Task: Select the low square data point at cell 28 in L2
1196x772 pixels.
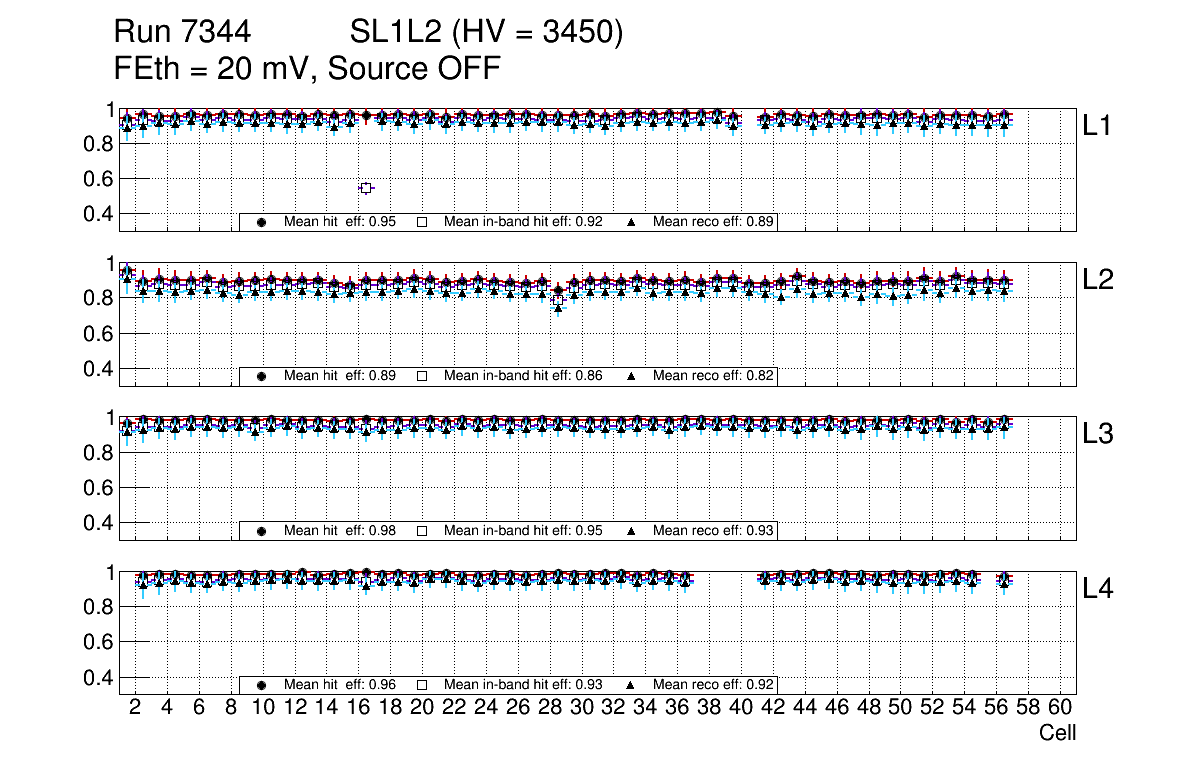Action: pyautogui.click(x=558, y=300)
